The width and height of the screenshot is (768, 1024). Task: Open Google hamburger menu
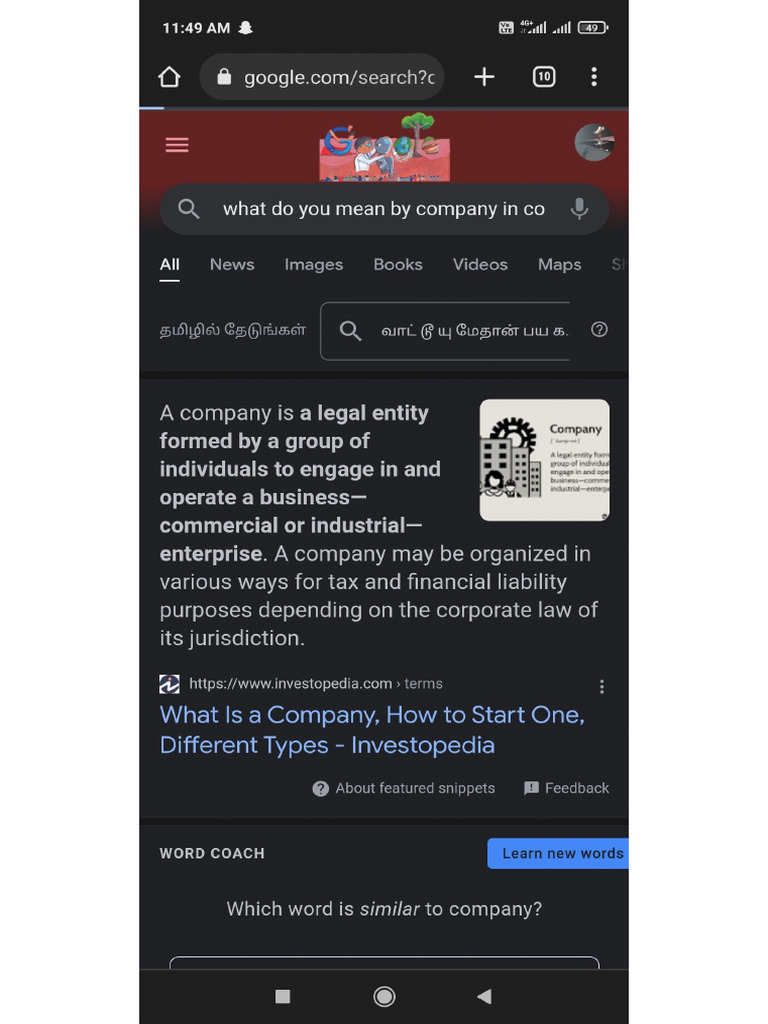[x=177, y=145]
